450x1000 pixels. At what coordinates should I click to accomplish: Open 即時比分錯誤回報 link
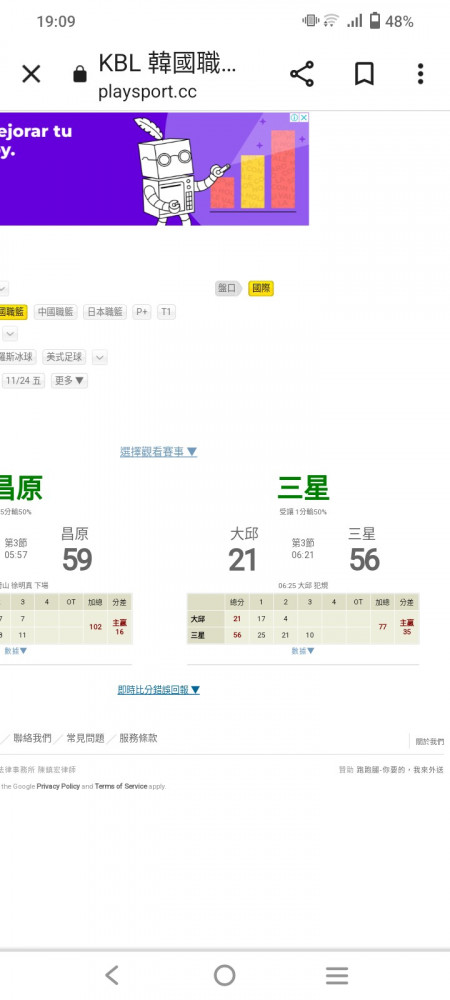tap(159, 690)
